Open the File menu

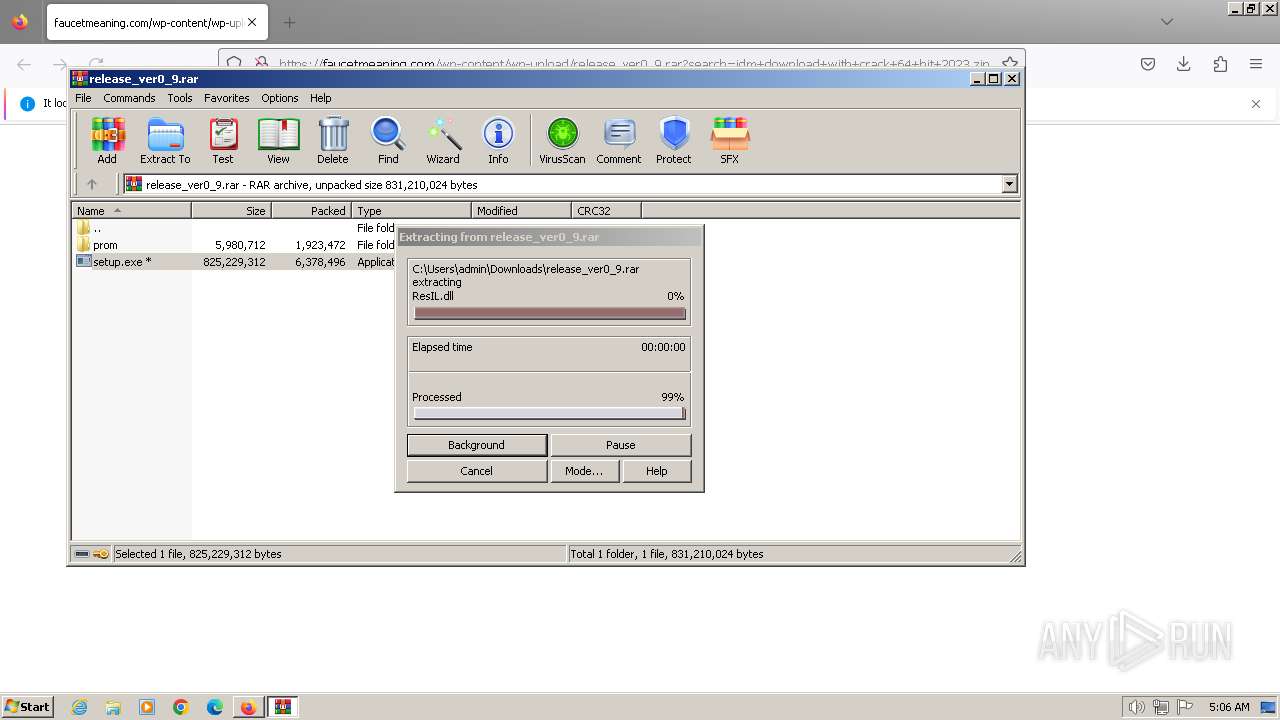(83, 98)
